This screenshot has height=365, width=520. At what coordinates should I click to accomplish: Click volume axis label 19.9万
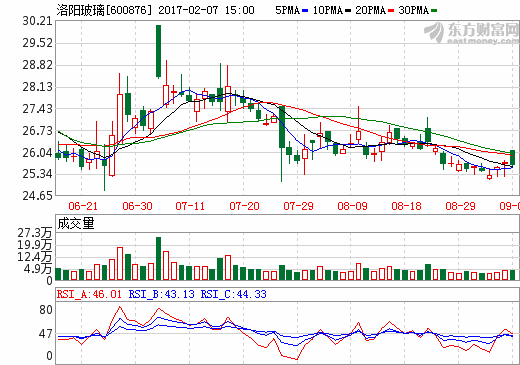point(35,245)
